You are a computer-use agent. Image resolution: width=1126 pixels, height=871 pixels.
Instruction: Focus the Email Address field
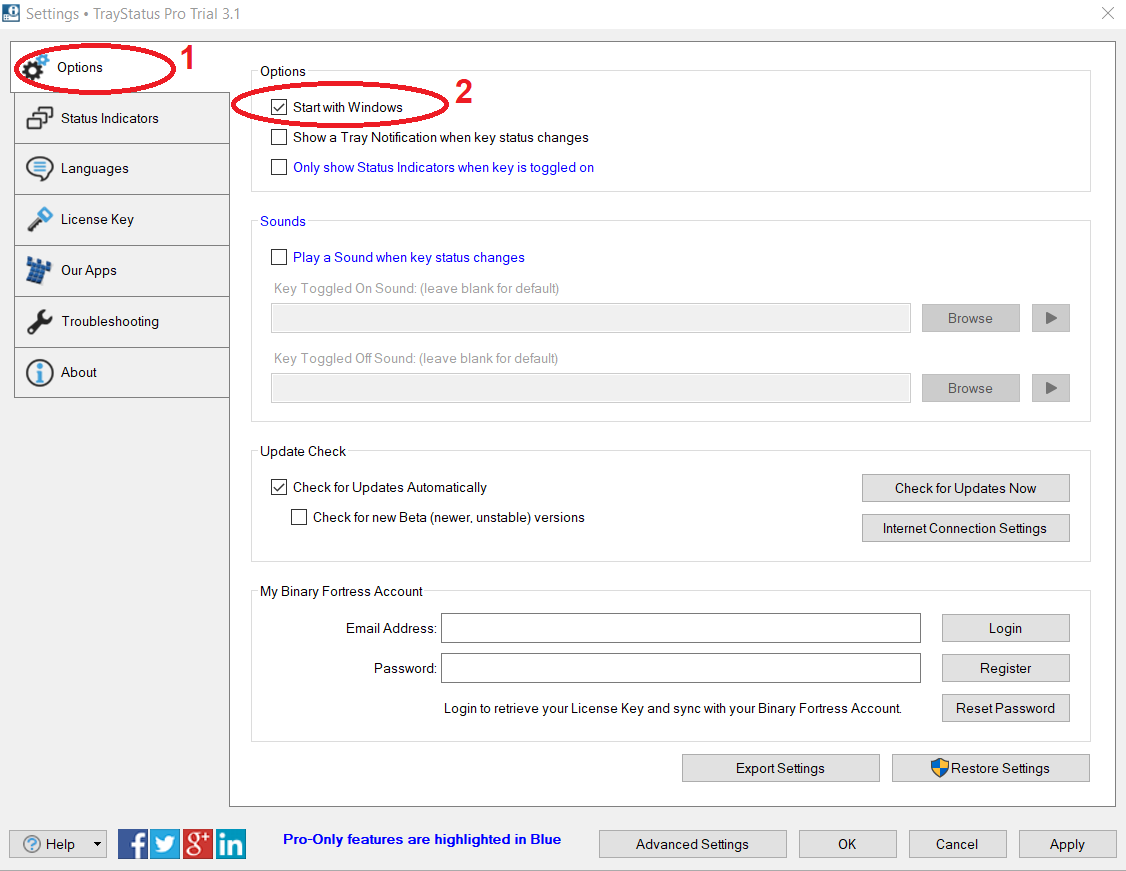pyautogui.click(x=681, y=628)
